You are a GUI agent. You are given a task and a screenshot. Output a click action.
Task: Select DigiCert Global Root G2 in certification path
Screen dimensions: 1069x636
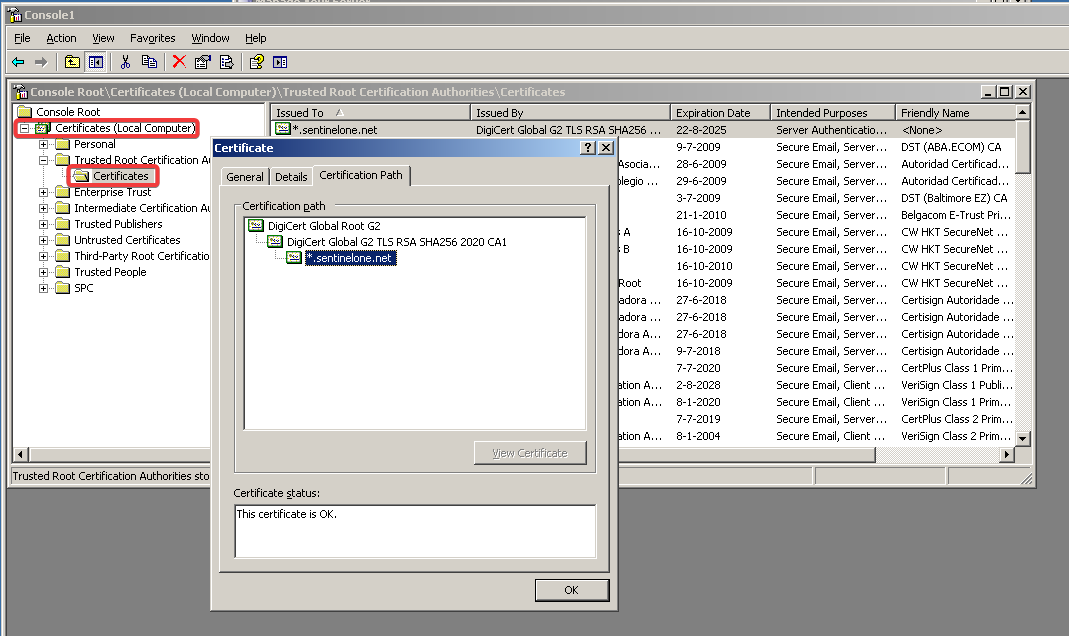[x=323, y=226]
